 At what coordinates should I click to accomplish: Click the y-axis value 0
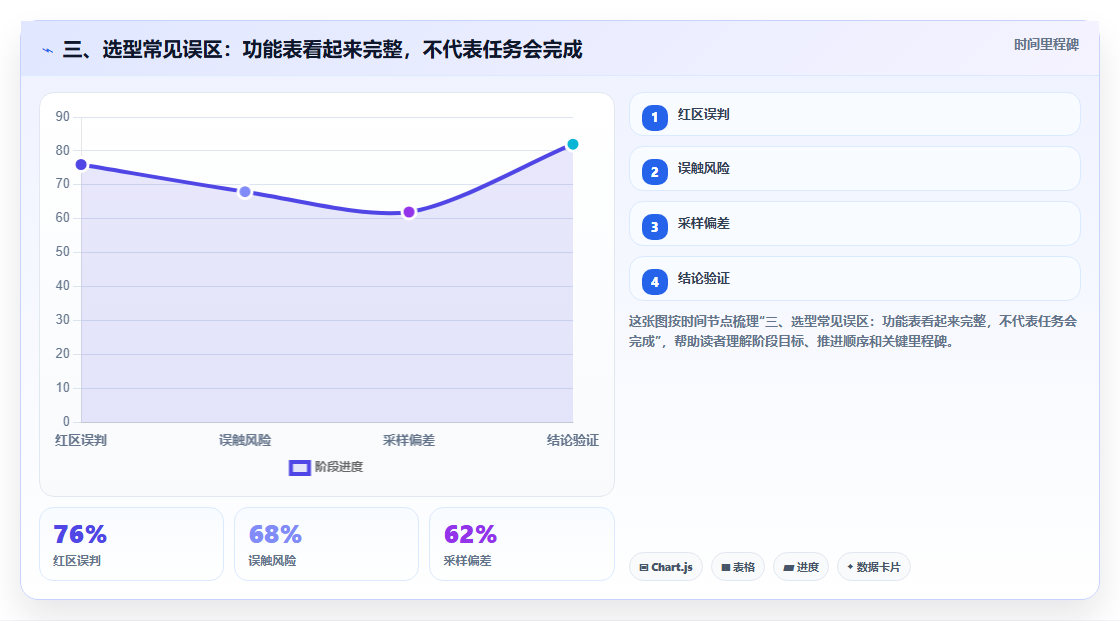(66, 422)
